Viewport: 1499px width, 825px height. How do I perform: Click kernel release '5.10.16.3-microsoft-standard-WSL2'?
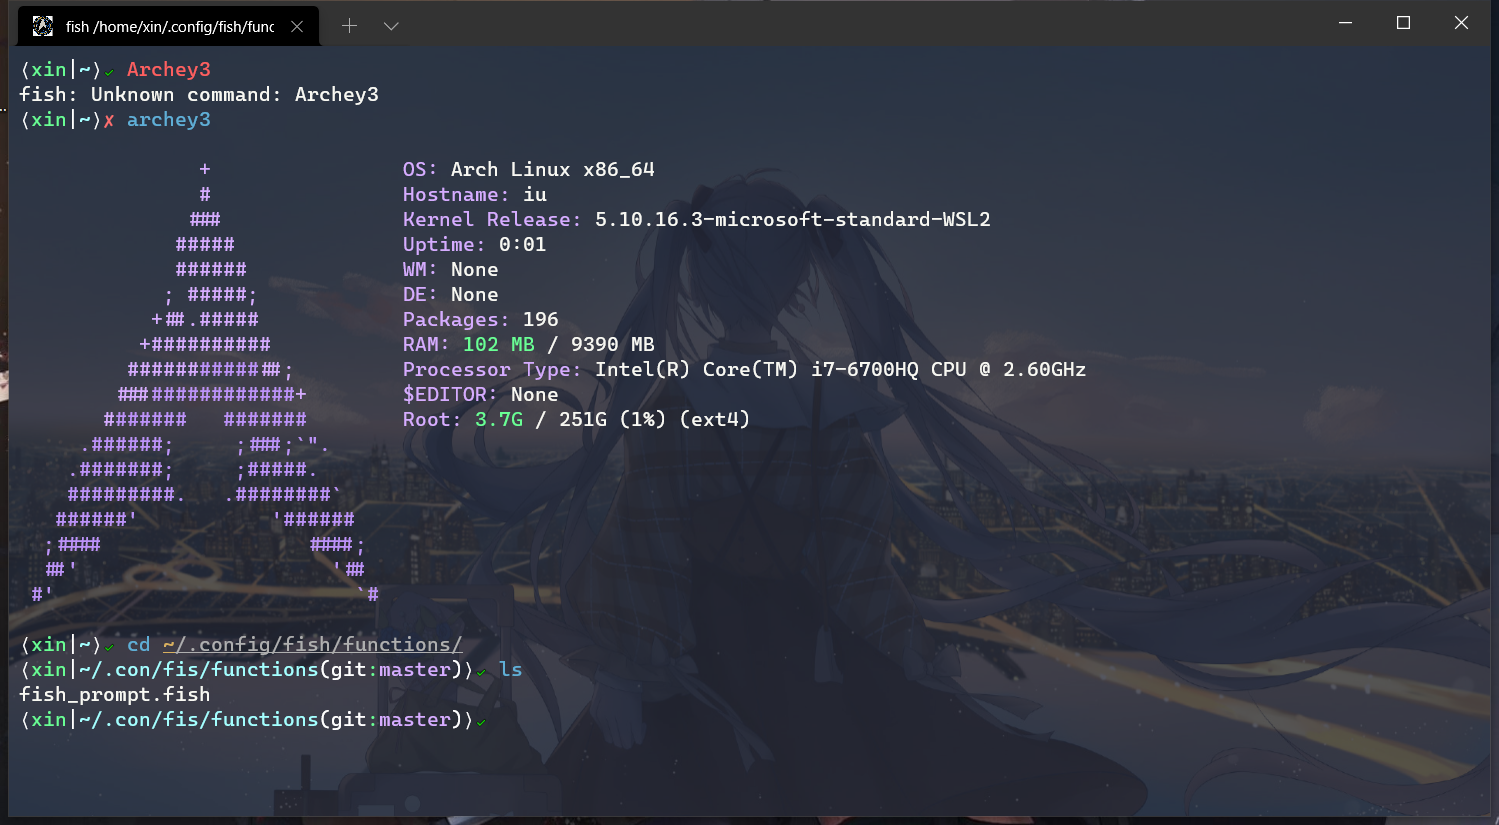tap(793, 219)
